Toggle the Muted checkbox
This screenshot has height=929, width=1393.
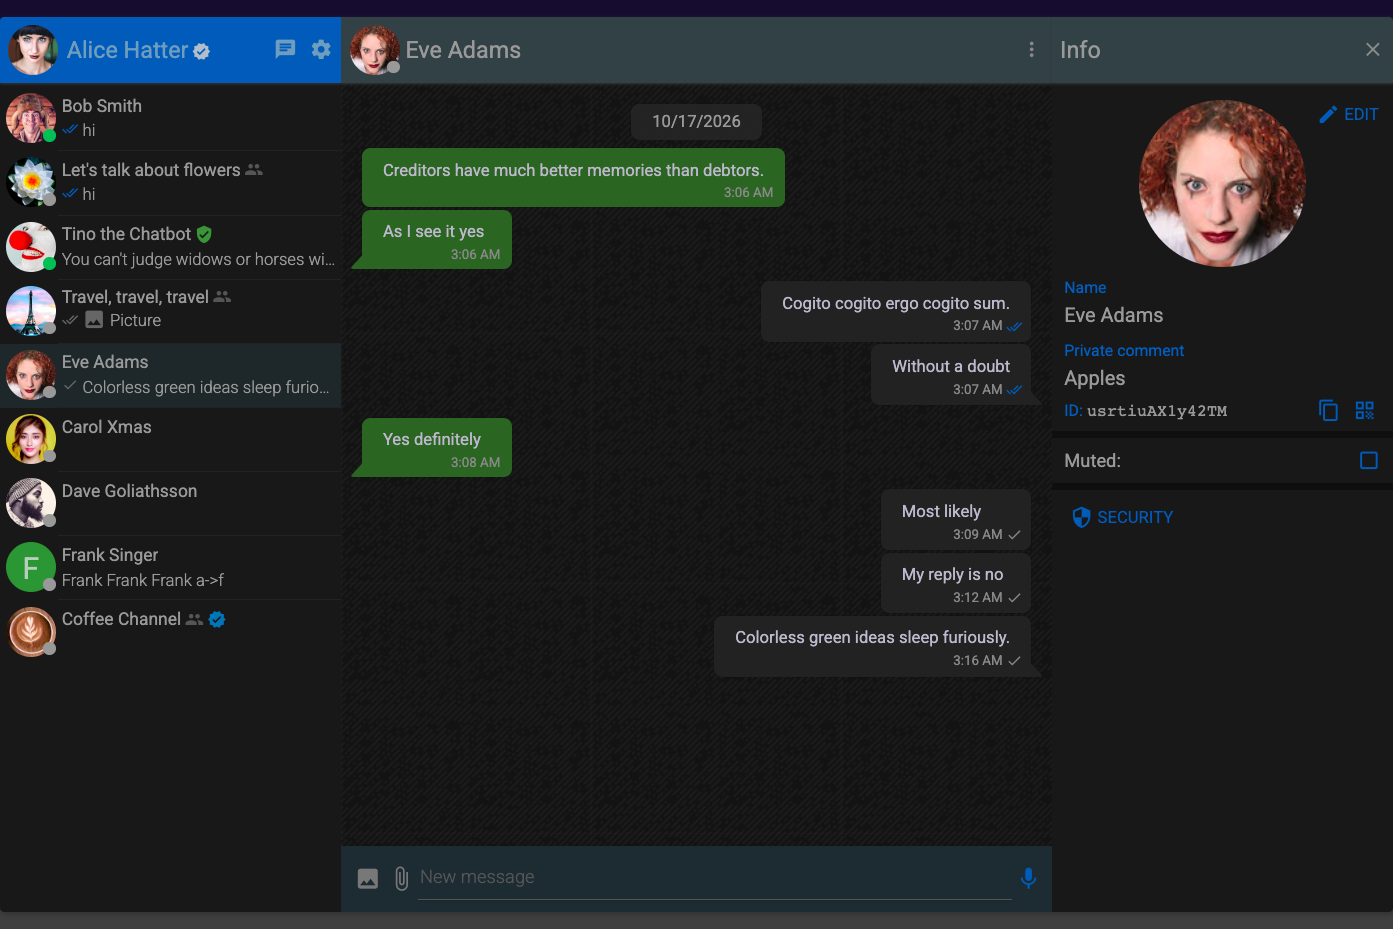(1369, 460)
